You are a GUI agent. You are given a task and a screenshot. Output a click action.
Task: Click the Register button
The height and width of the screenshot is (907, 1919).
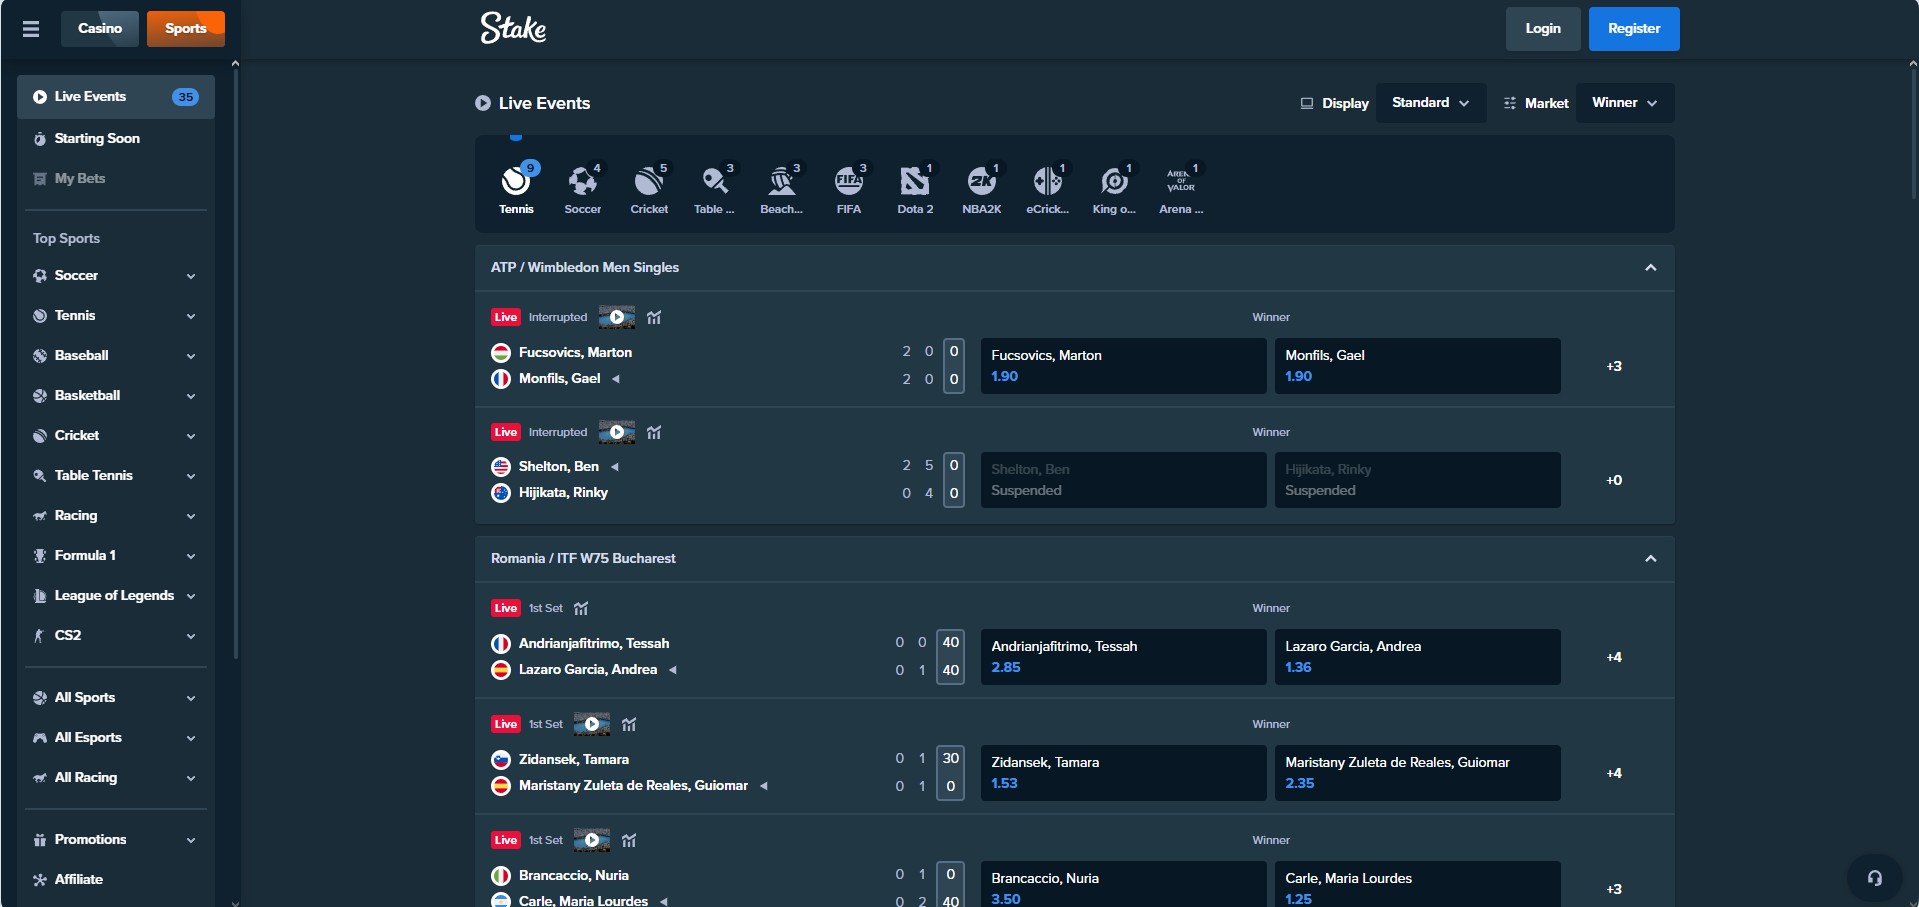[x=1632, y=28]
